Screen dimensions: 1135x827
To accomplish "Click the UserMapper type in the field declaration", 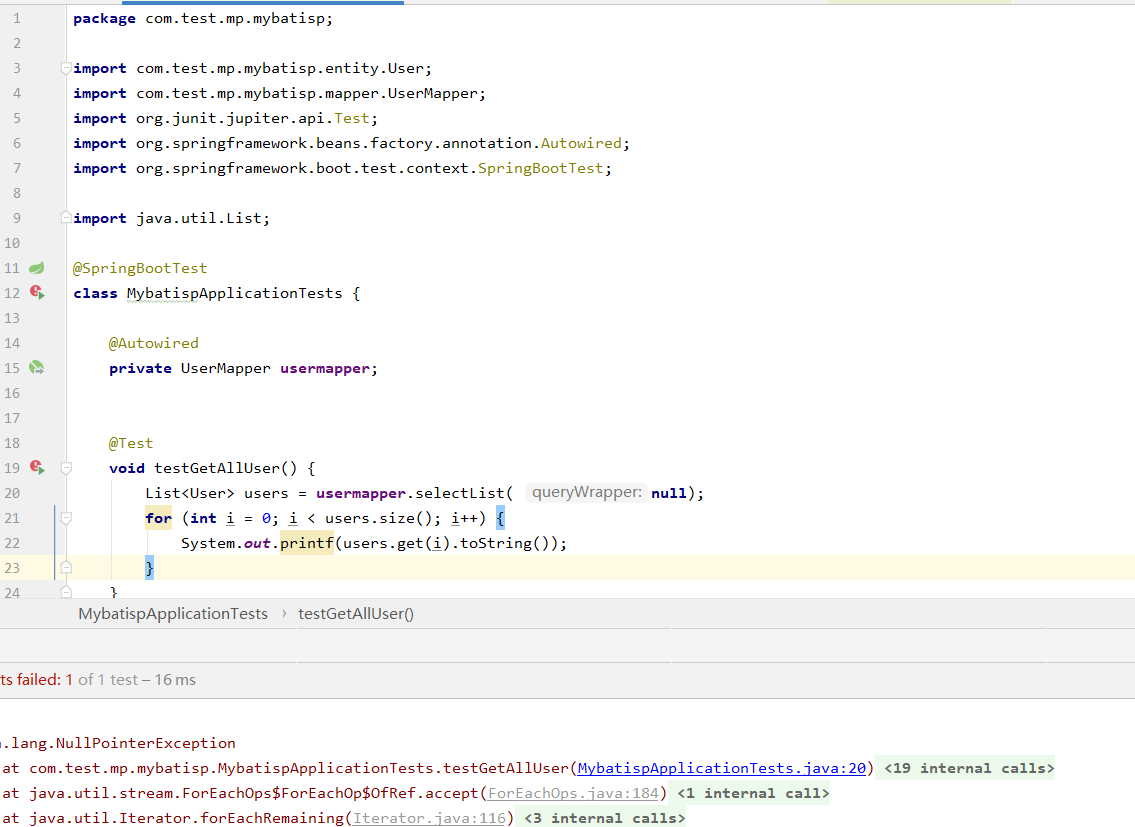I will (x=226, y=369).
